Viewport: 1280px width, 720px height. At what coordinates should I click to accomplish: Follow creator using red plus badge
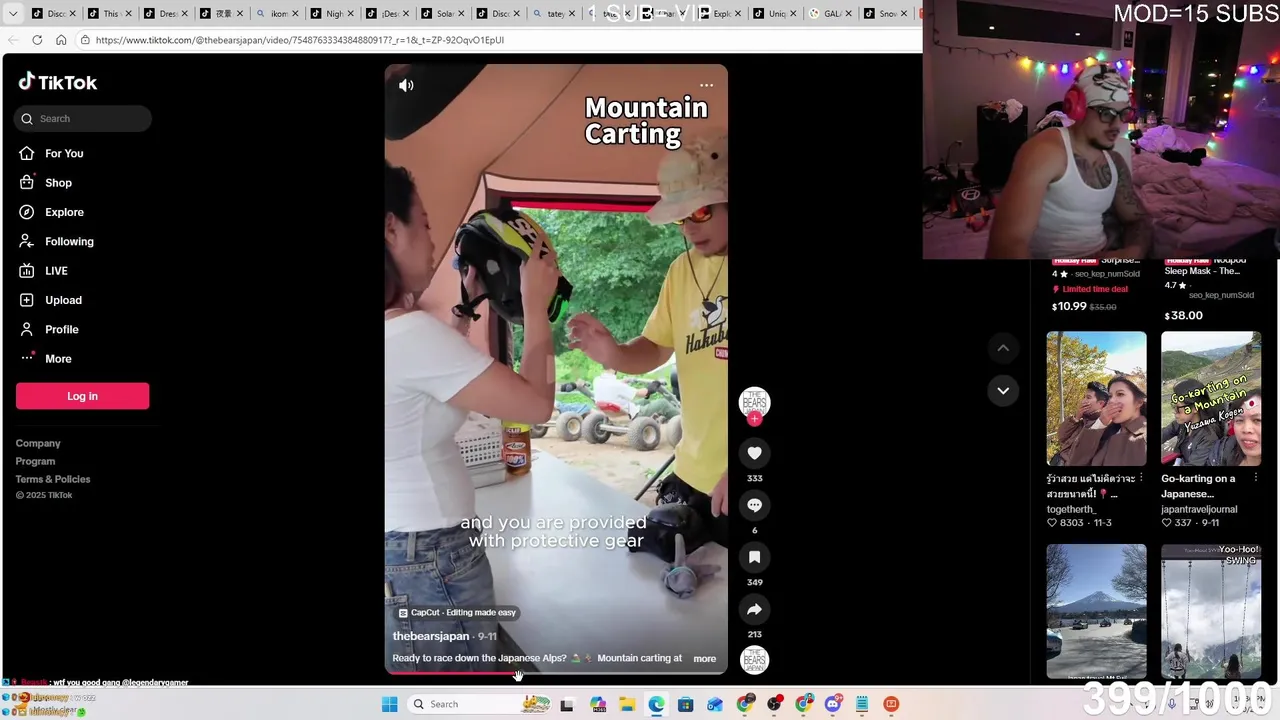[754, 419]
